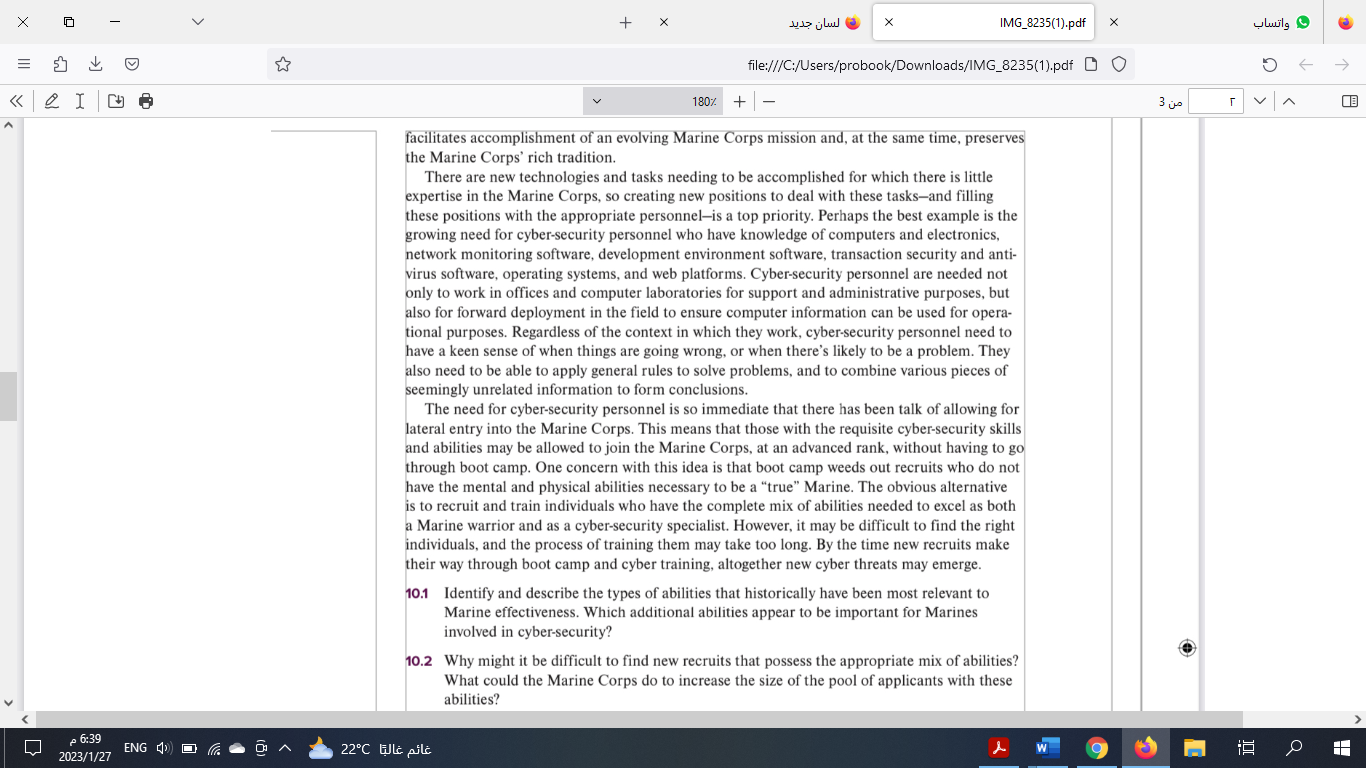1366x768 pixels.
Task: Open the 180% zoom level dropdown
Action: (653, 101)
